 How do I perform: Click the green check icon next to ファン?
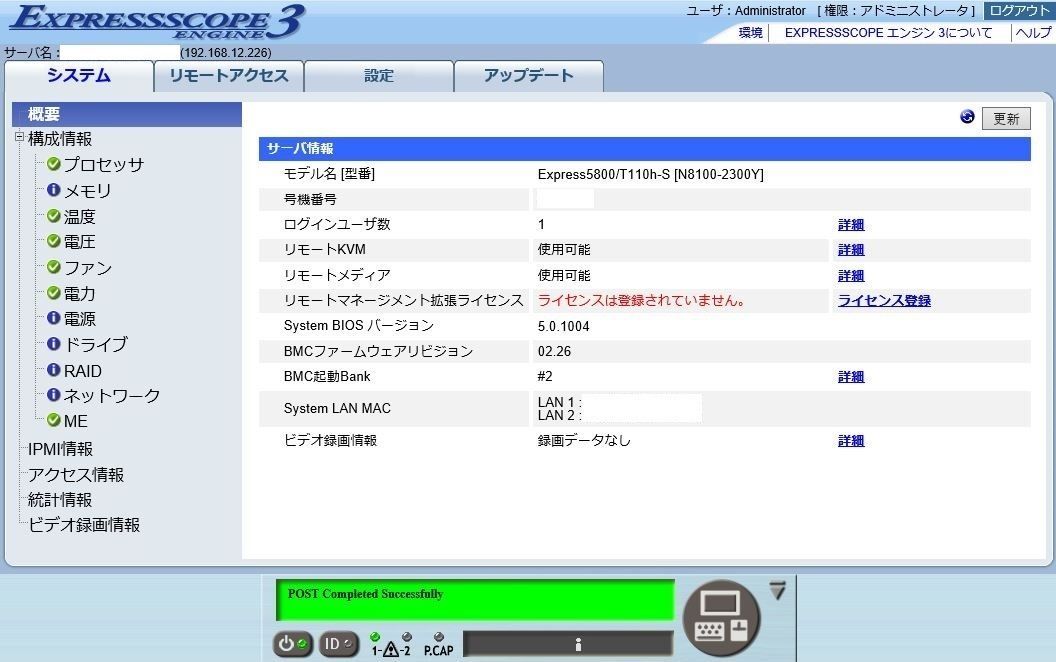(x=52, y=267)
